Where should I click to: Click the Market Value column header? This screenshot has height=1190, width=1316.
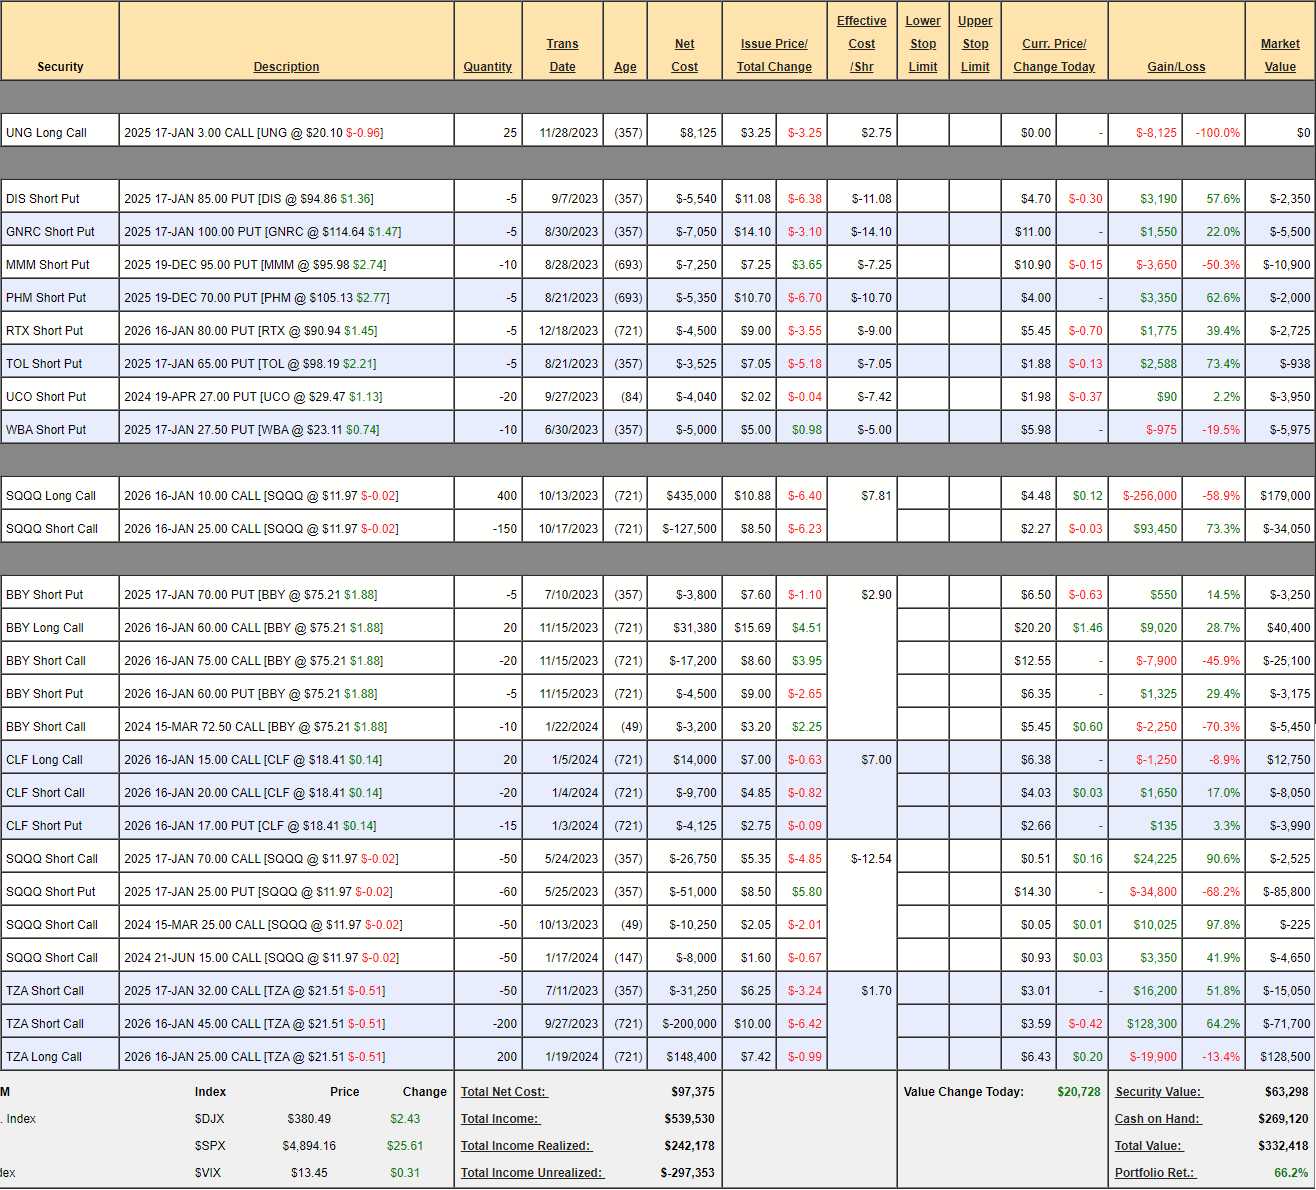tap(1279, 55)
